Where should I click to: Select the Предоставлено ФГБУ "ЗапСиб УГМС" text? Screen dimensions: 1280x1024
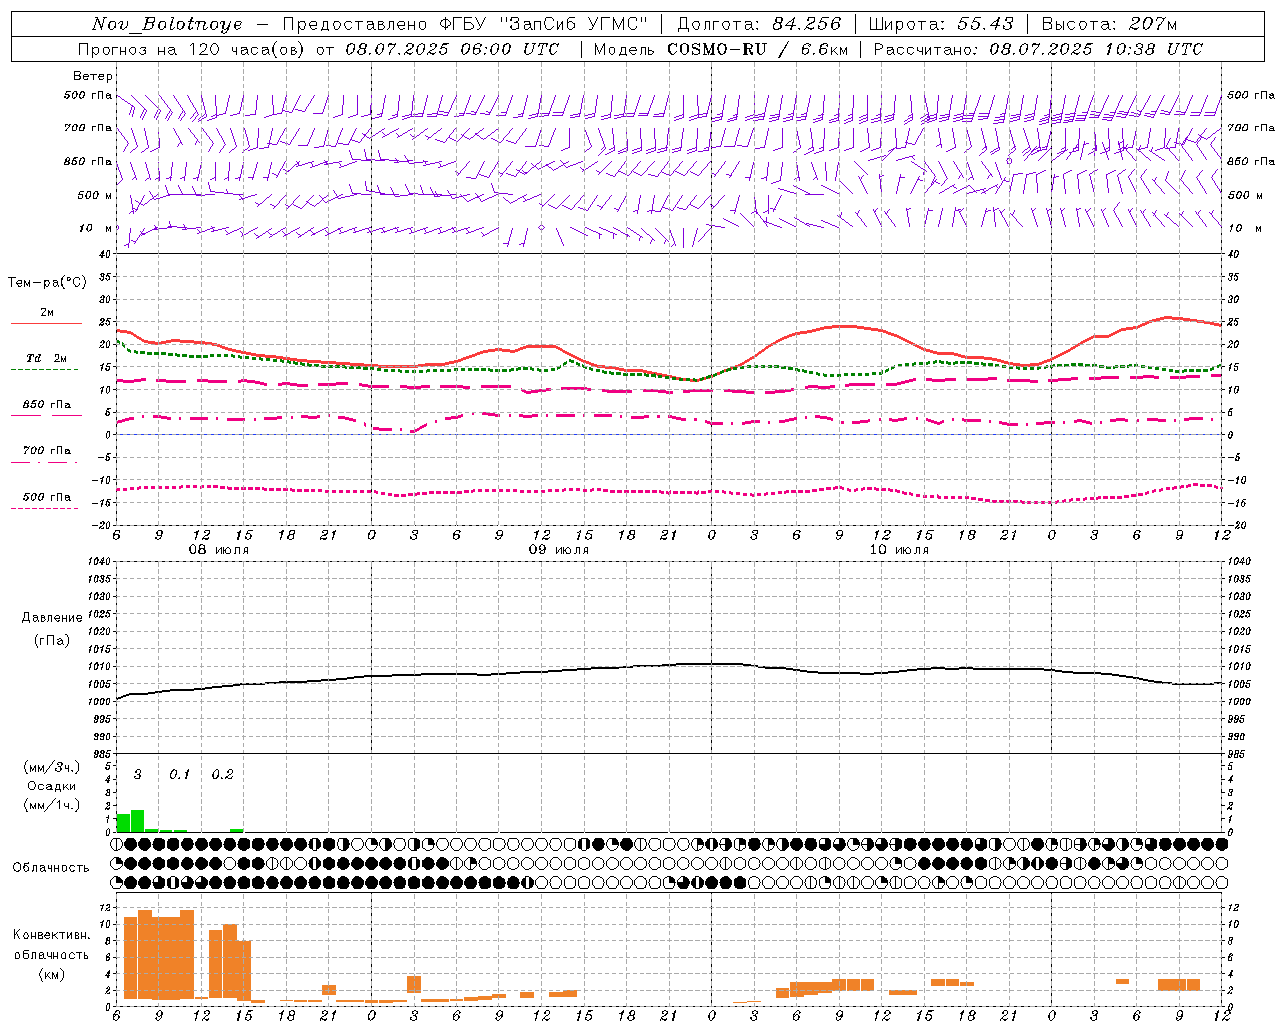coord(465,24)
